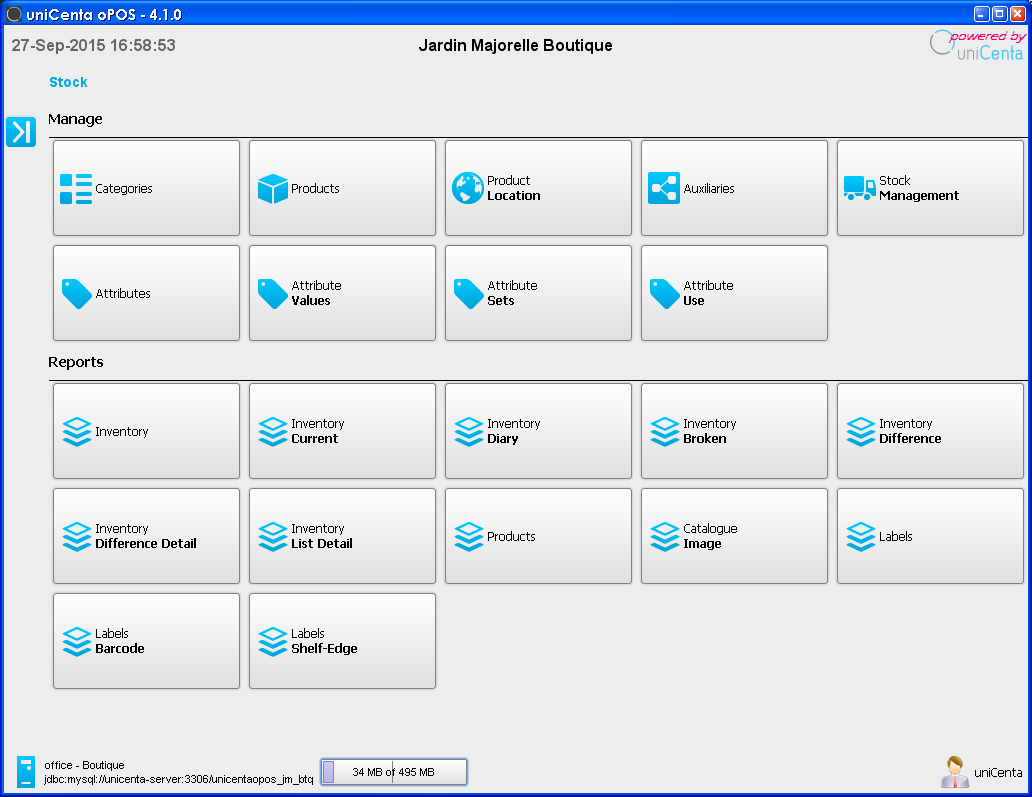
Task: Click the Products cube icon under Manage
Action: pos(272,189)
